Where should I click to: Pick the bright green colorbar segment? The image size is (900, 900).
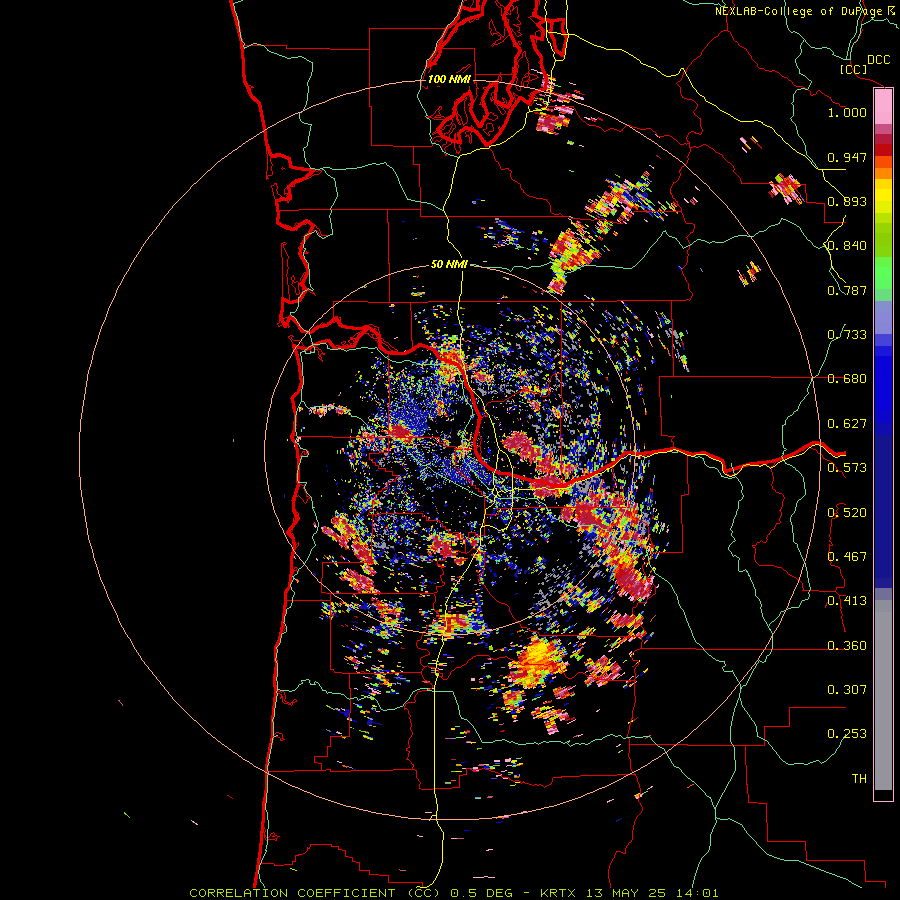click(883, 273)
